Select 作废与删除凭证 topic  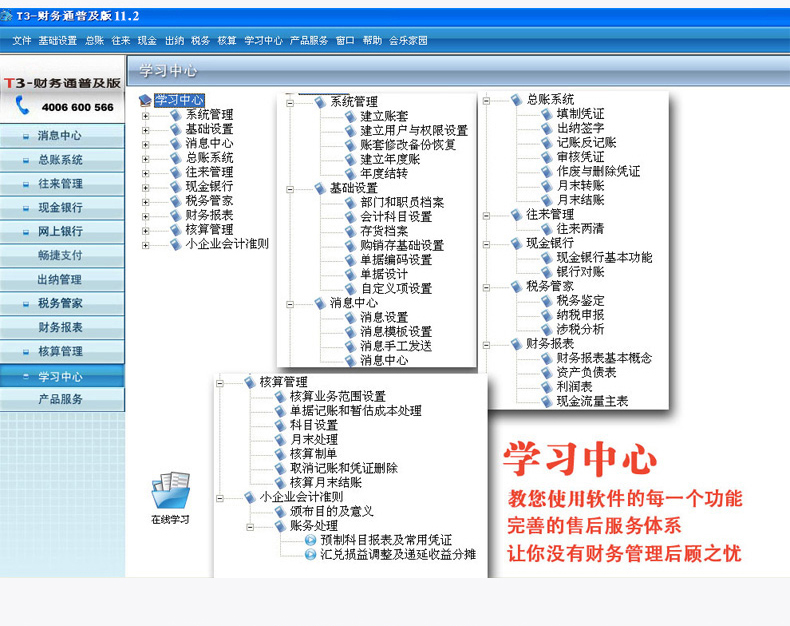(599, 171)
